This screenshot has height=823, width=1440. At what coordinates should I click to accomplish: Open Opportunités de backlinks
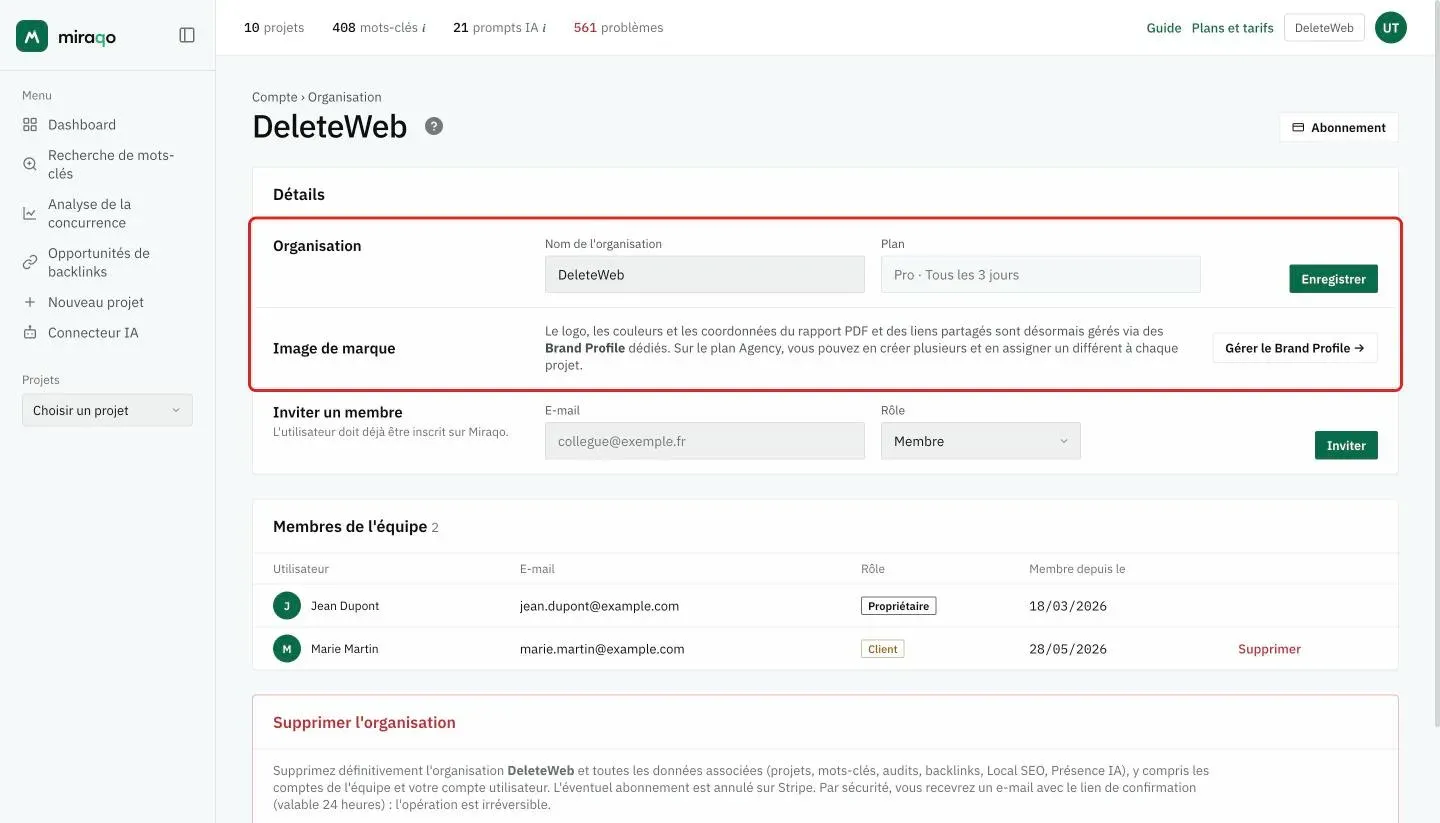(x=99, y=262)
